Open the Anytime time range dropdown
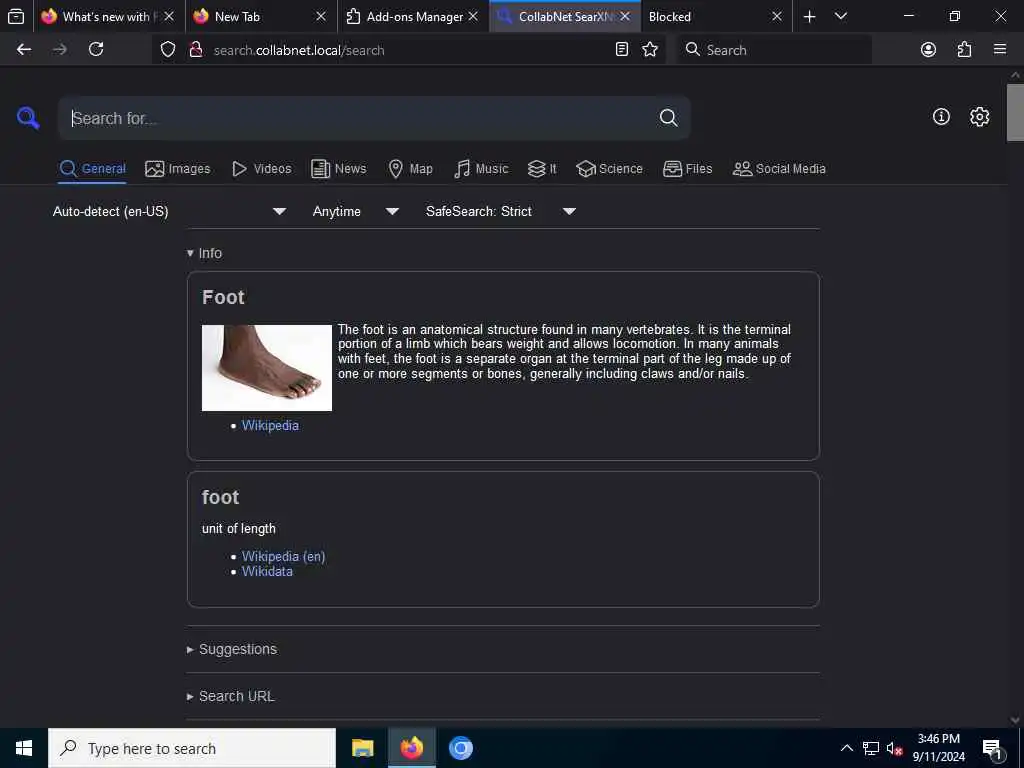The image size is (1024, 768). [355, 211]
